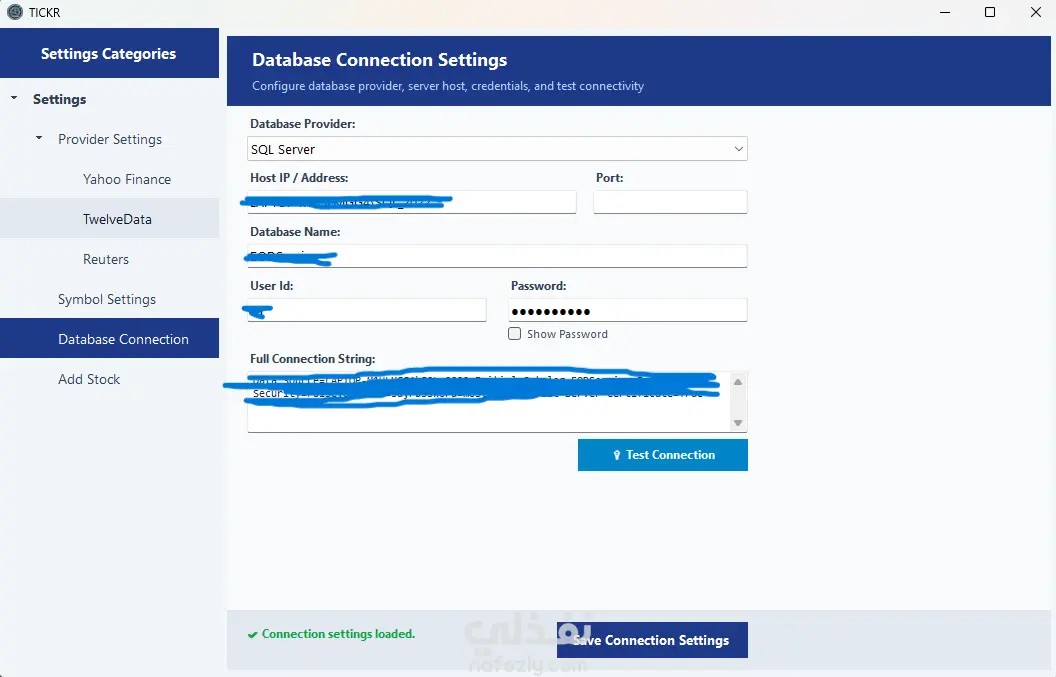
Task: Focus the Port input field
Action: (670, 202)
